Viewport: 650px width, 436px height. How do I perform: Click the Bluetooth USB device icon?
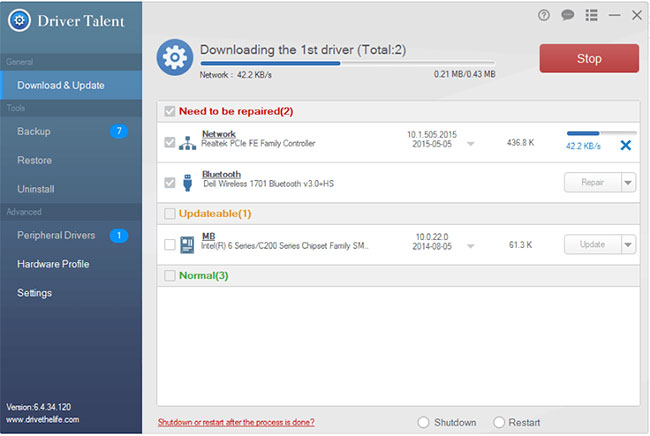click(187, 182)
